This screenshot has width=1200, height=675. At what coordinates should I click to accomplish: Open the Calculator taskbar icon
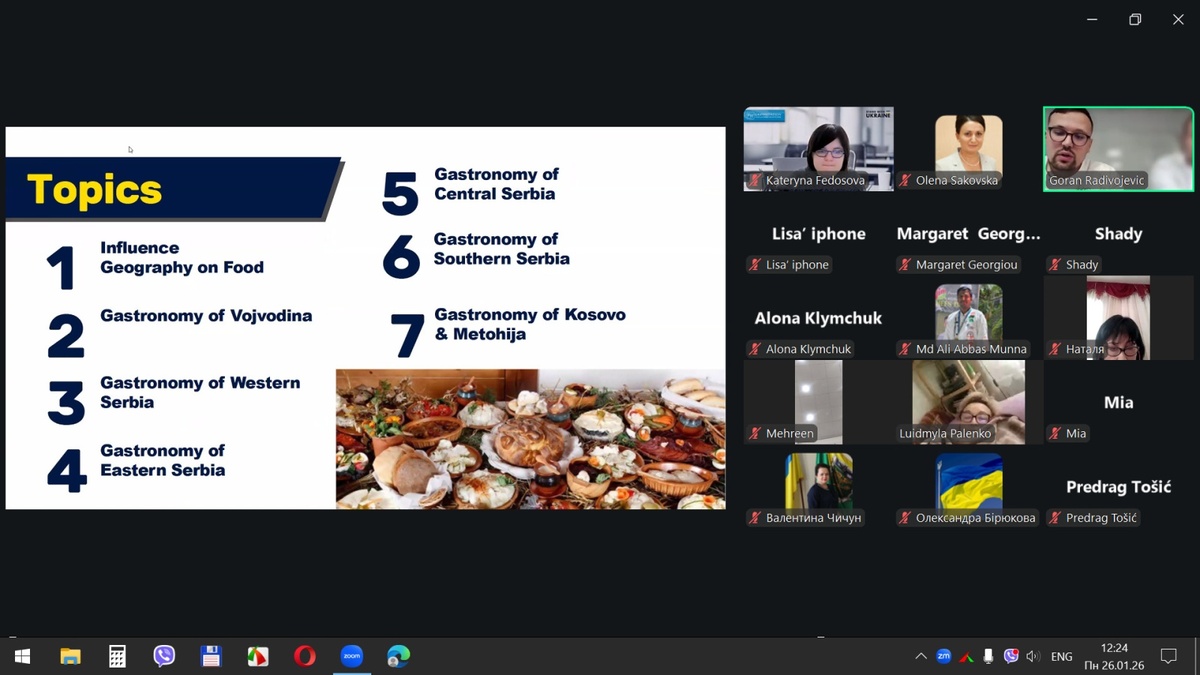pos(117,656)
